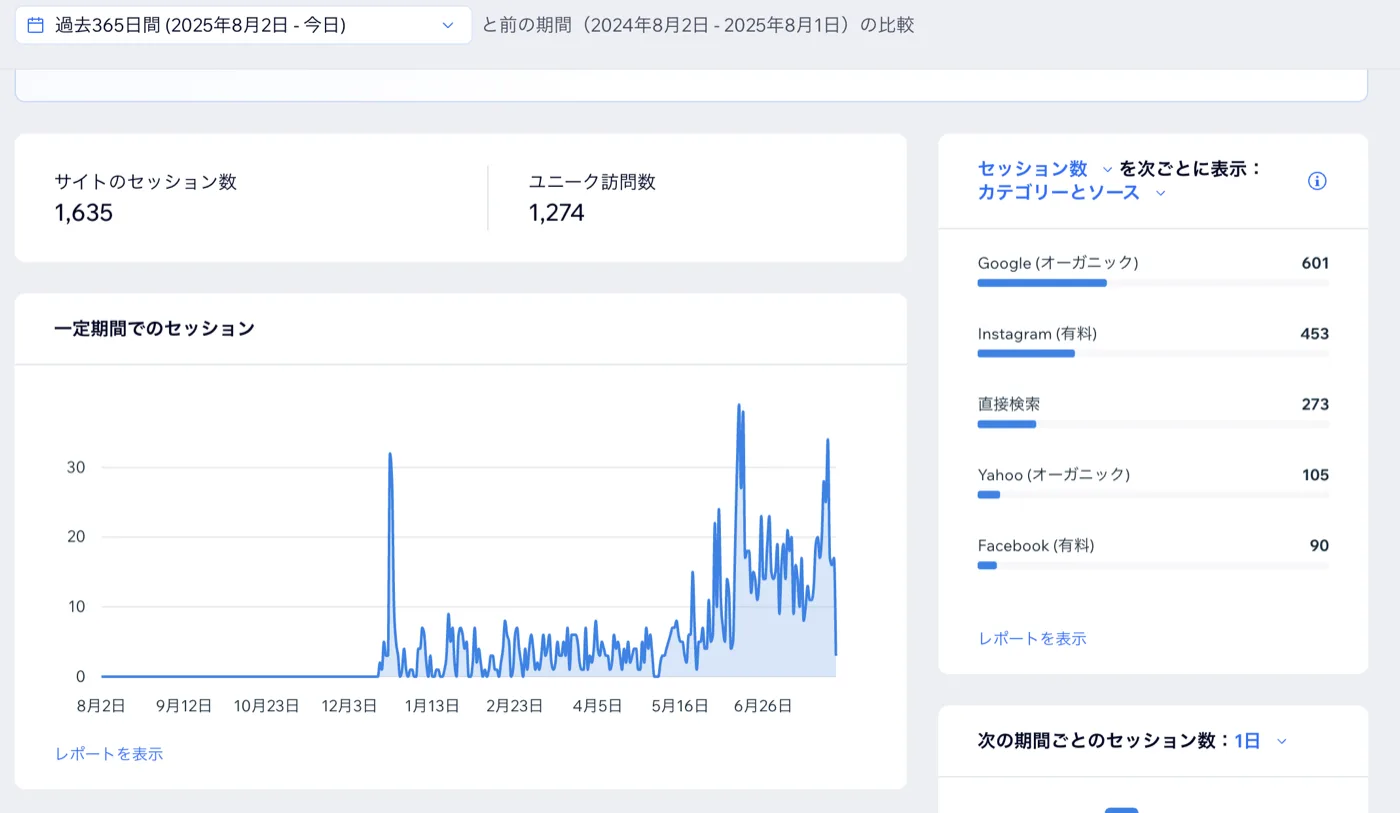Click the highest peak in the sessions chart

click(739, 406)
